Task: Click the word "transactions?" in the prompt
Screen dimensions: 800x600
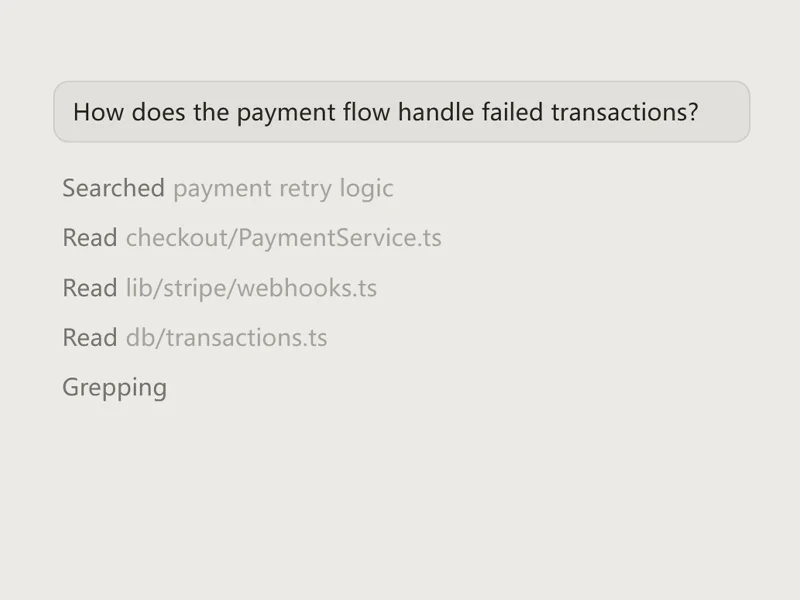Action: 624,112
